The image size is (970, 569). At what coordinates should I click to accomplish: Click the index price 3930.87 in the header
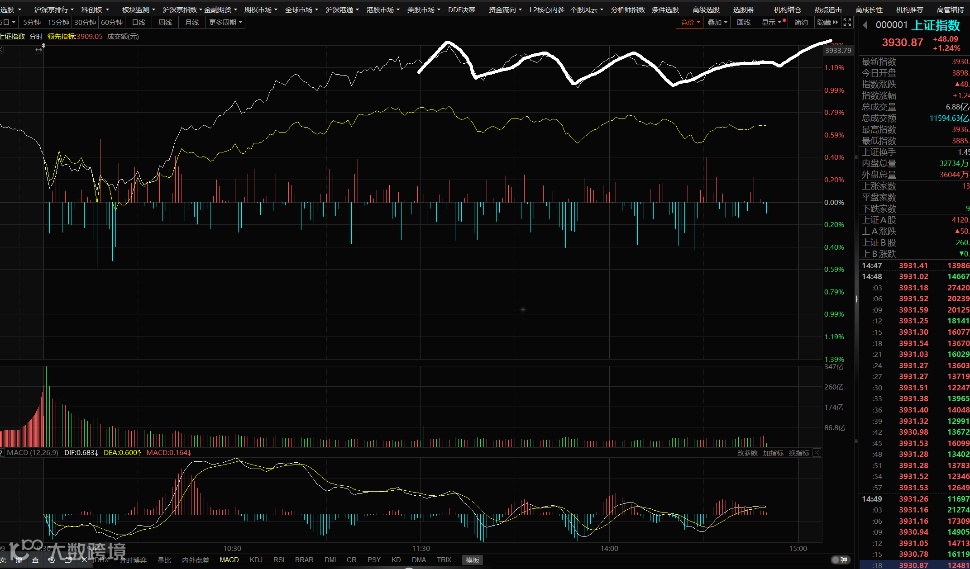point(902,43)
